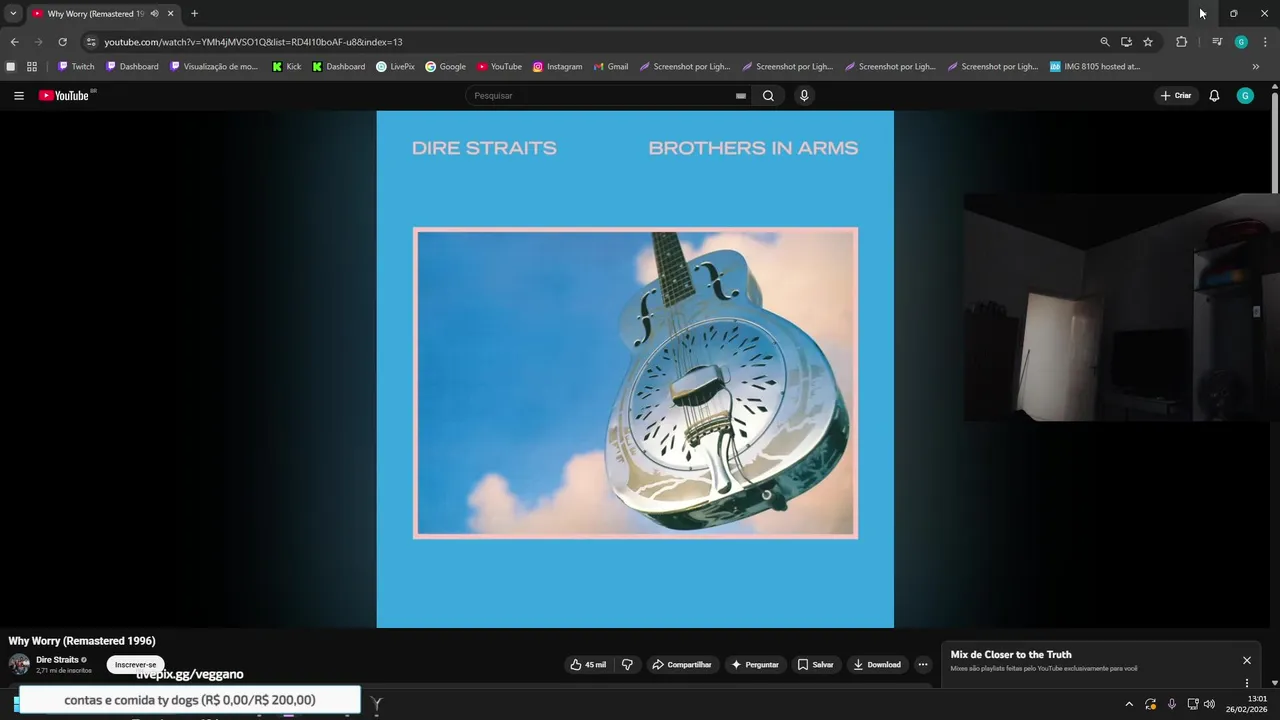Screen dimensions: 1280x720
Task: Mute the tab via speaker icon
Action: (154, 14)
